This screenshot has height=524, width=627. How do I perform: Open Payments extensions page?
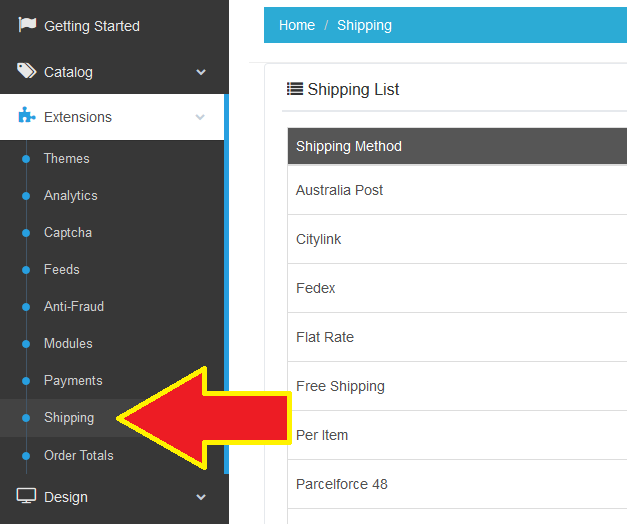tap(73, 380)
